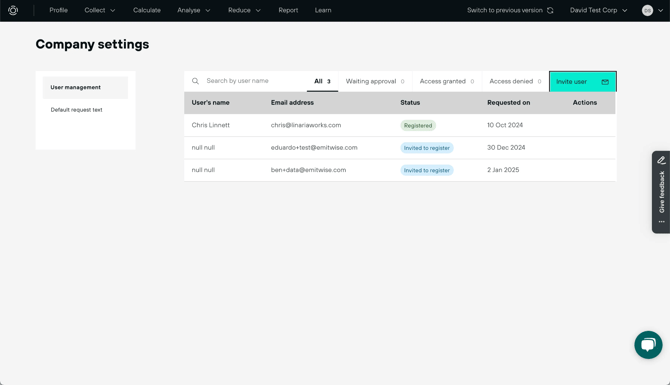Click the Company settings heading
Screen dimensions: 670x385
pyautogui.click(x=92, y=44)
